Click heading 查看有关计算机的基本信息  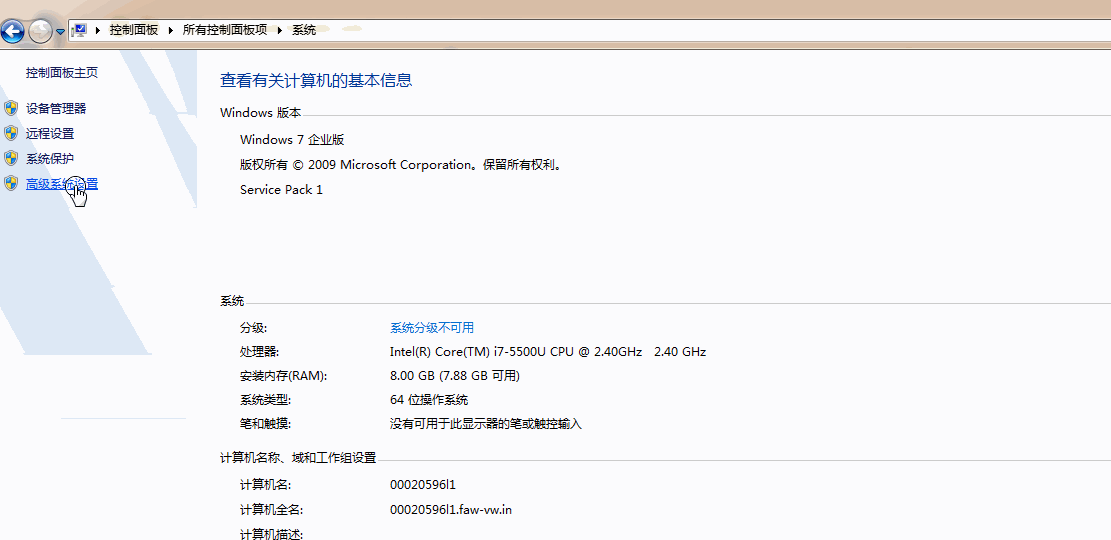point(316,80)
